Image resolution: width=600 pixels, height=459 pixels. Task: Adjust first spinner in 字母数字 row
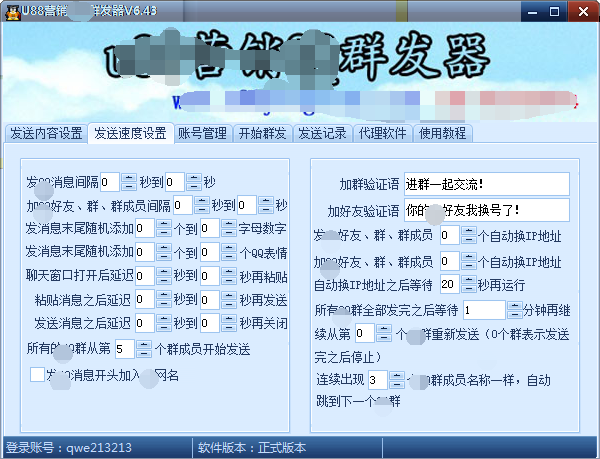coord(164,228)
